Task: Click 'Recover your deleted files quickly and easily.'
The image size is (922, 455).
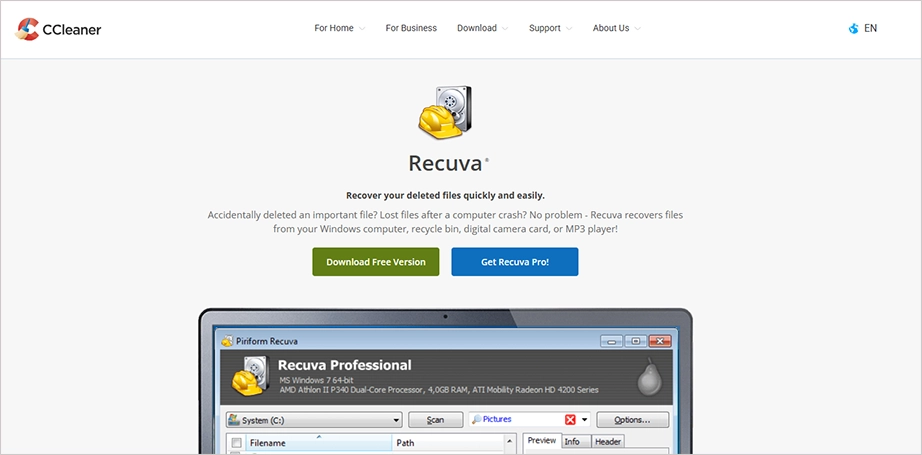Action: [x=445, y=195]
